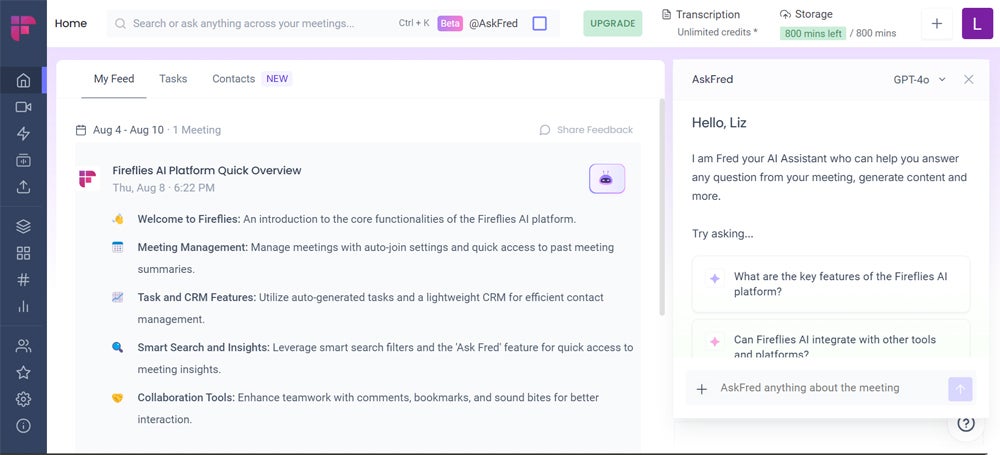Open the video meetings icon in sidebar

(x=23, y=107)
